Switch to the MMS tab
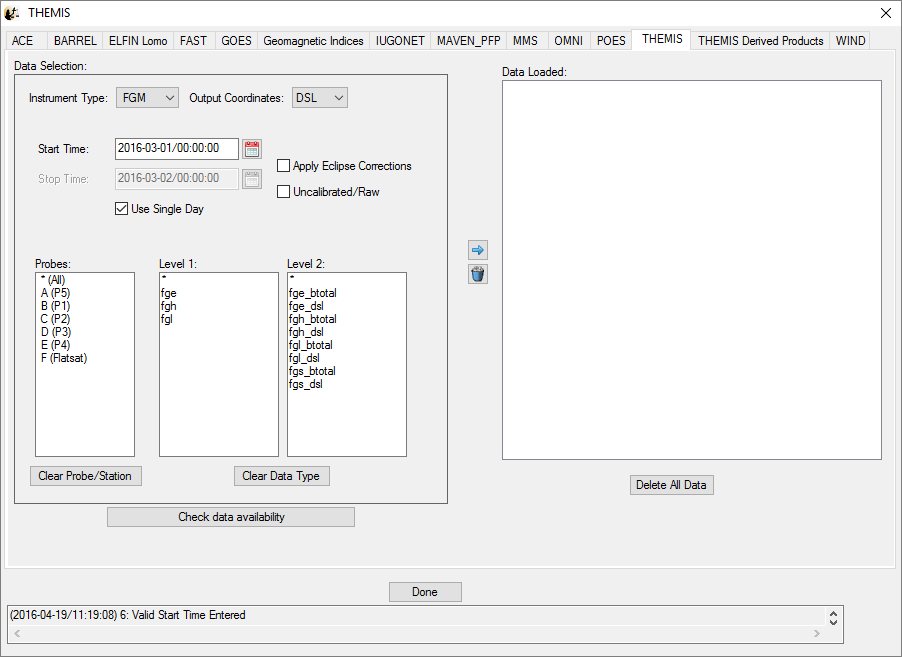 pos(525,41)
